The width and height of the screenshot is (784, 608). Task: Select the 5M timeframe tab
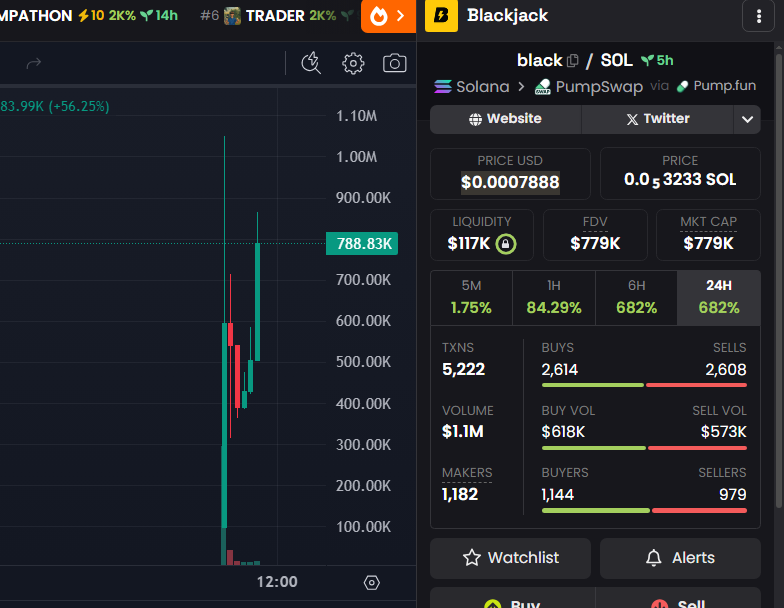(471, 298)
